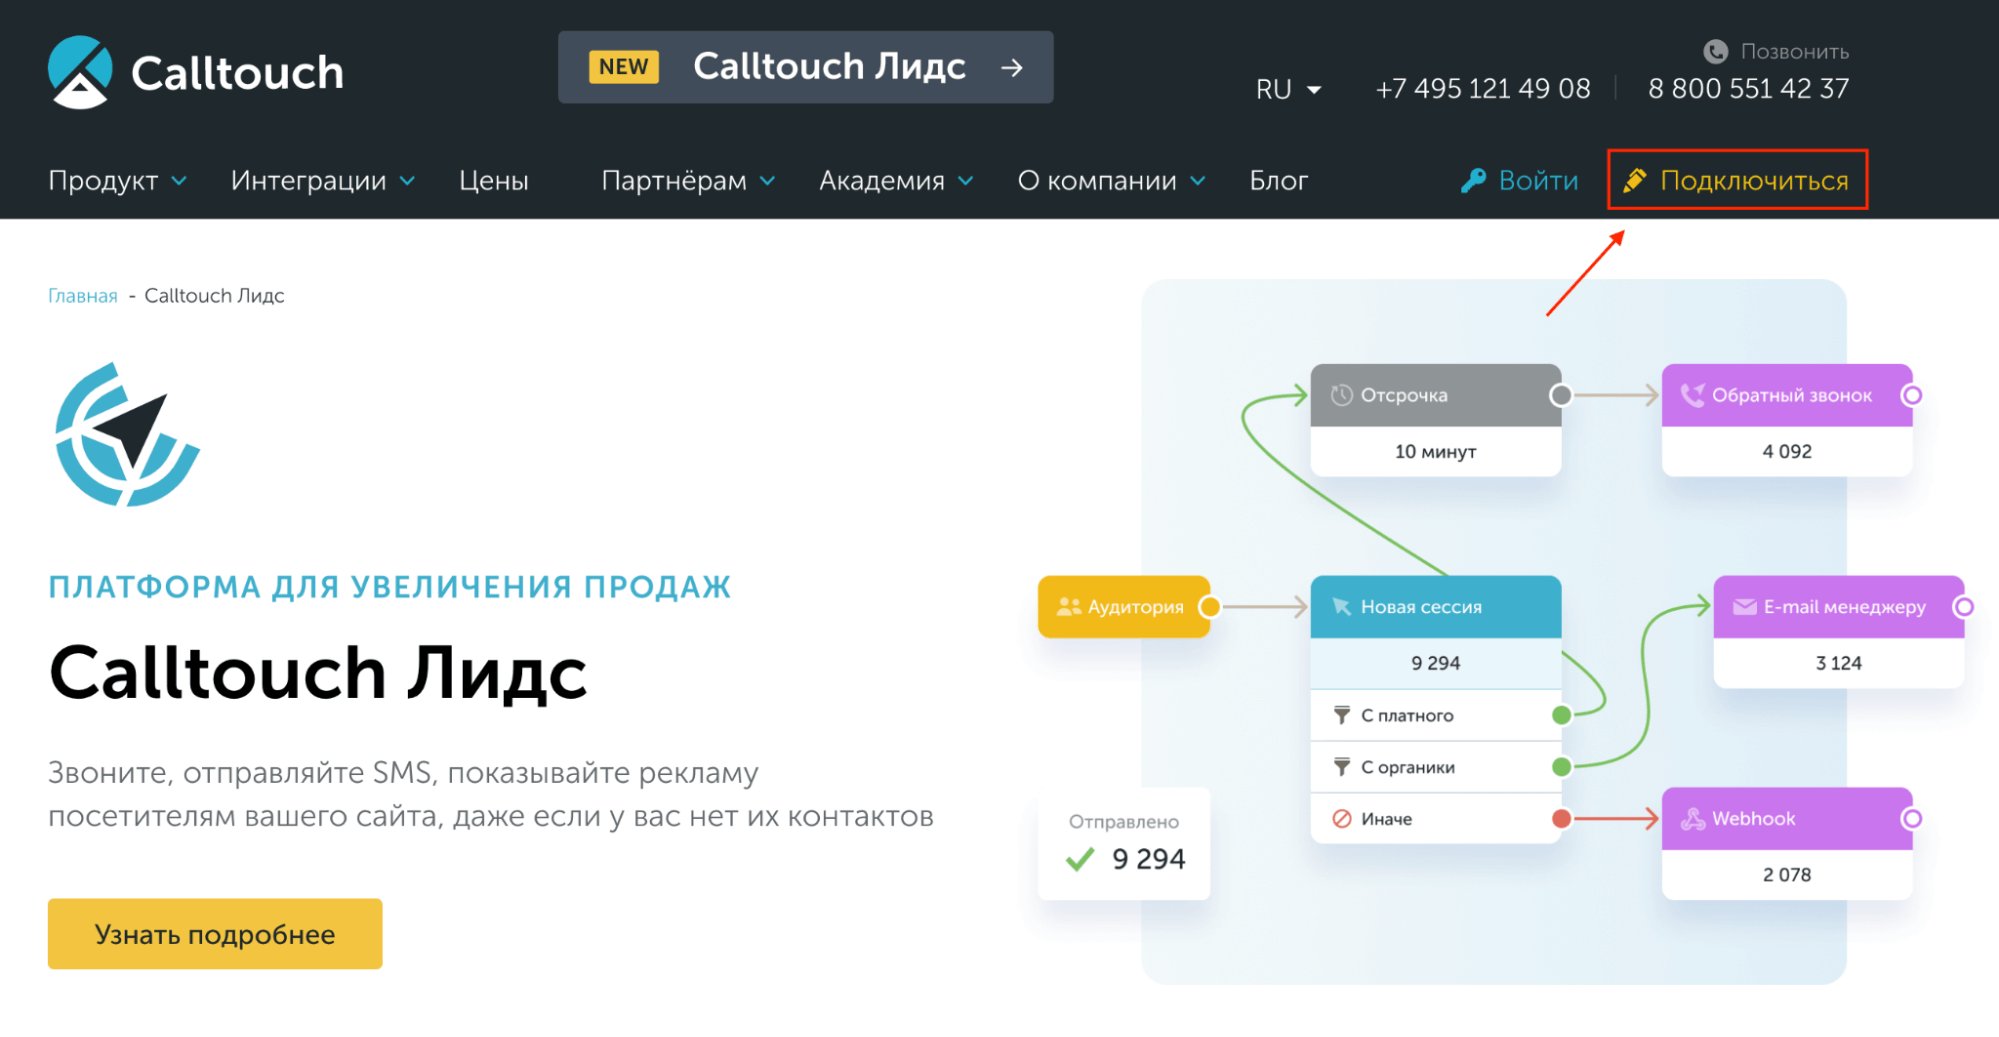Toggle the red dot next to Иначе
Screen dimensions: 1999x1037
pyautogui.click(x=1560, y=818)
